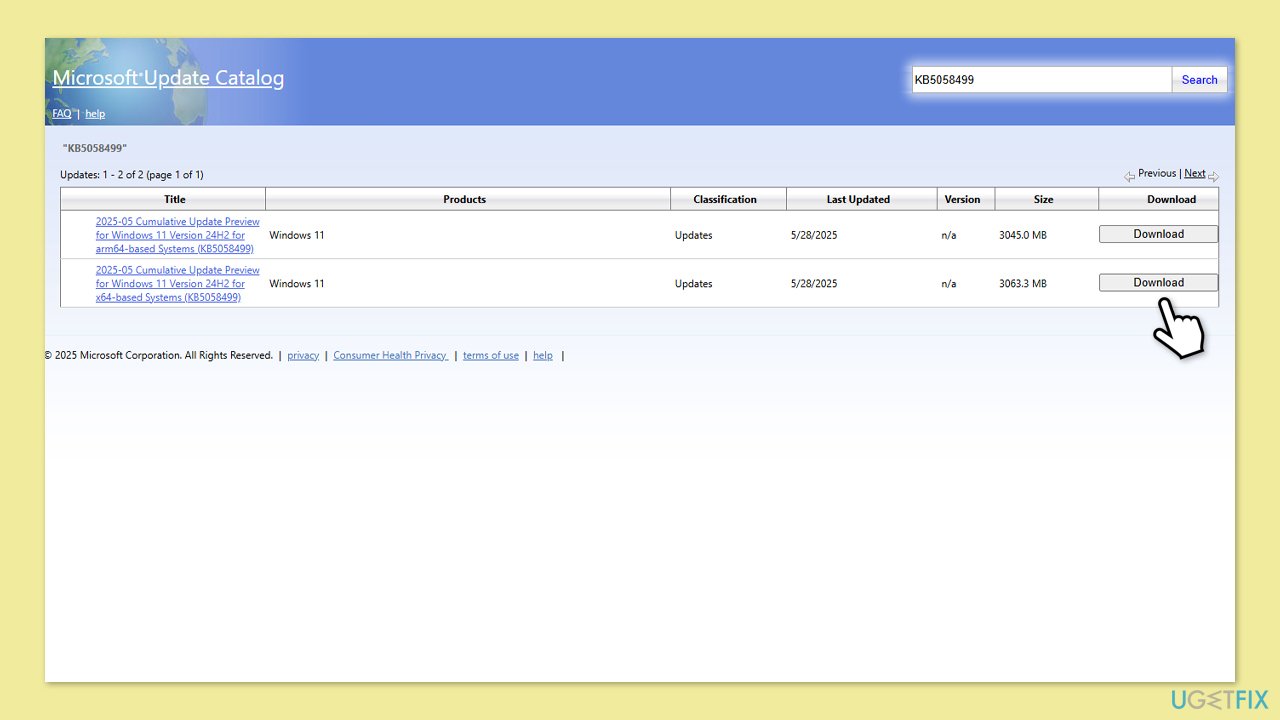Open the Consumer Health Privacy footer link

pyautogui.click(x=390, y=355)
